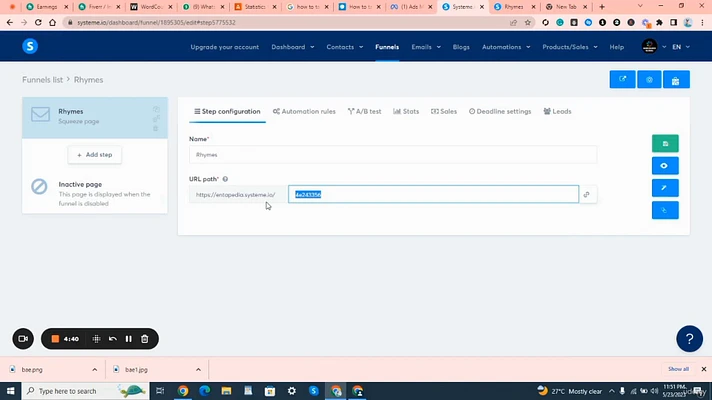
Task: Click the green save button
Action: pyautogui.click(x=665, y=144)
